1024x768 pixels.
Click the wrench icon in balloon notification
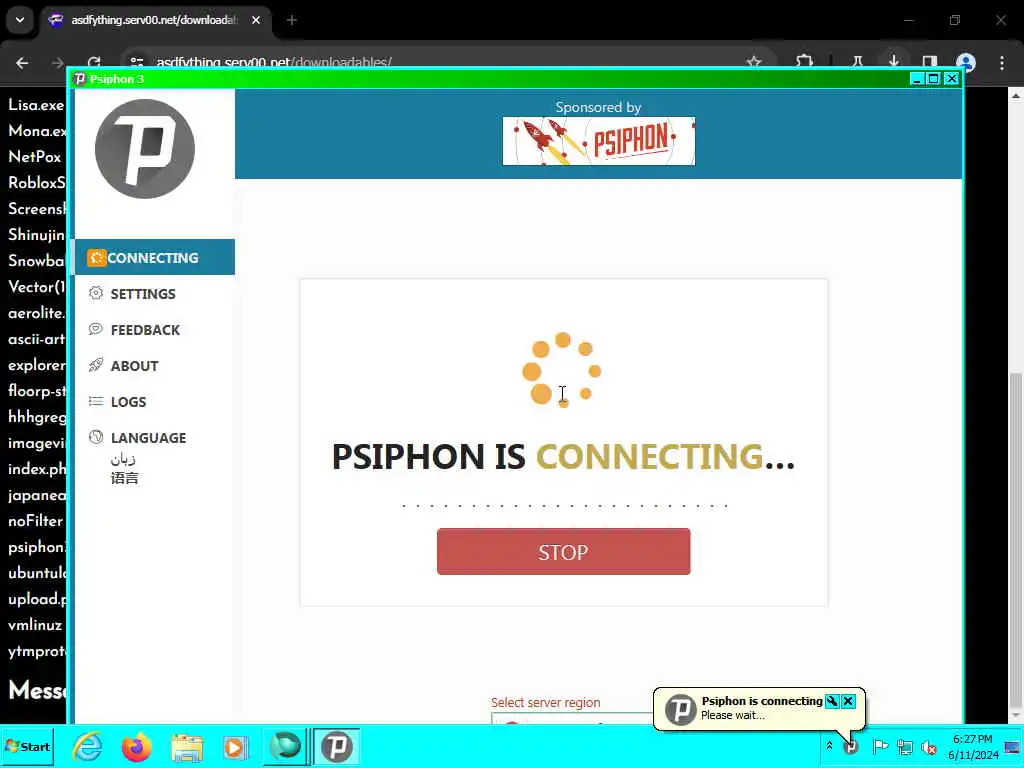point(832,701)
